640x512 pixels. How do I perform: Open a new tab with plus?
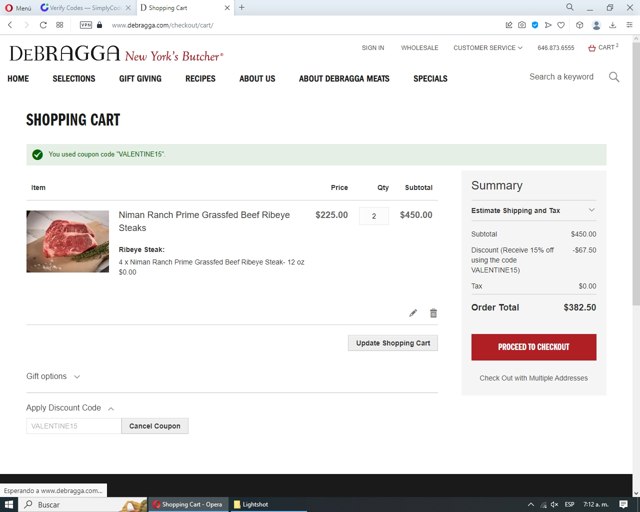coord(242,7)
